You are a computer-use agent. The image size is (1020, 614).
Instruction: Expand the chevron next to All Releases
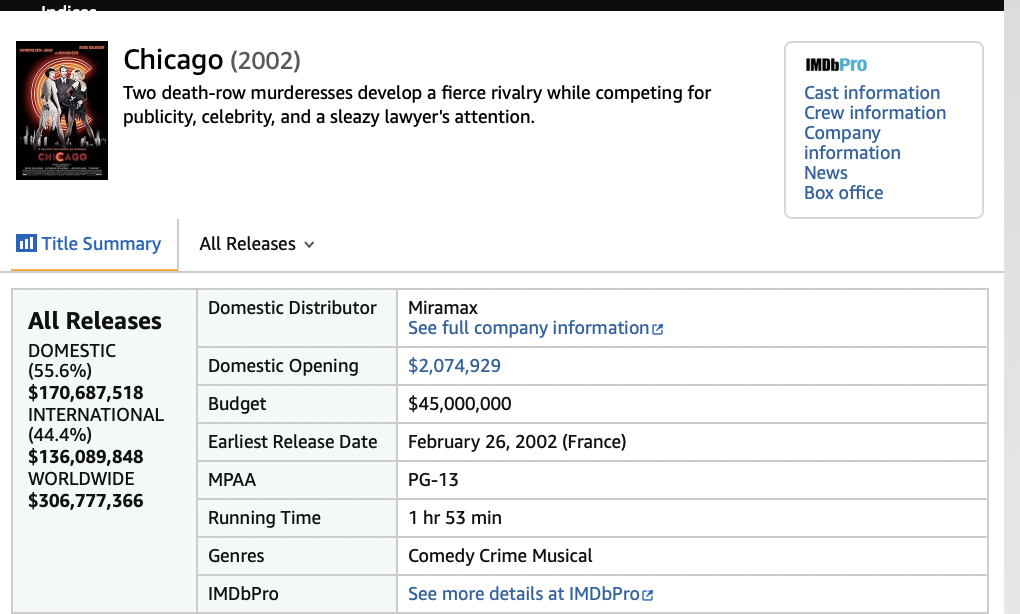[x=309, y=245]
